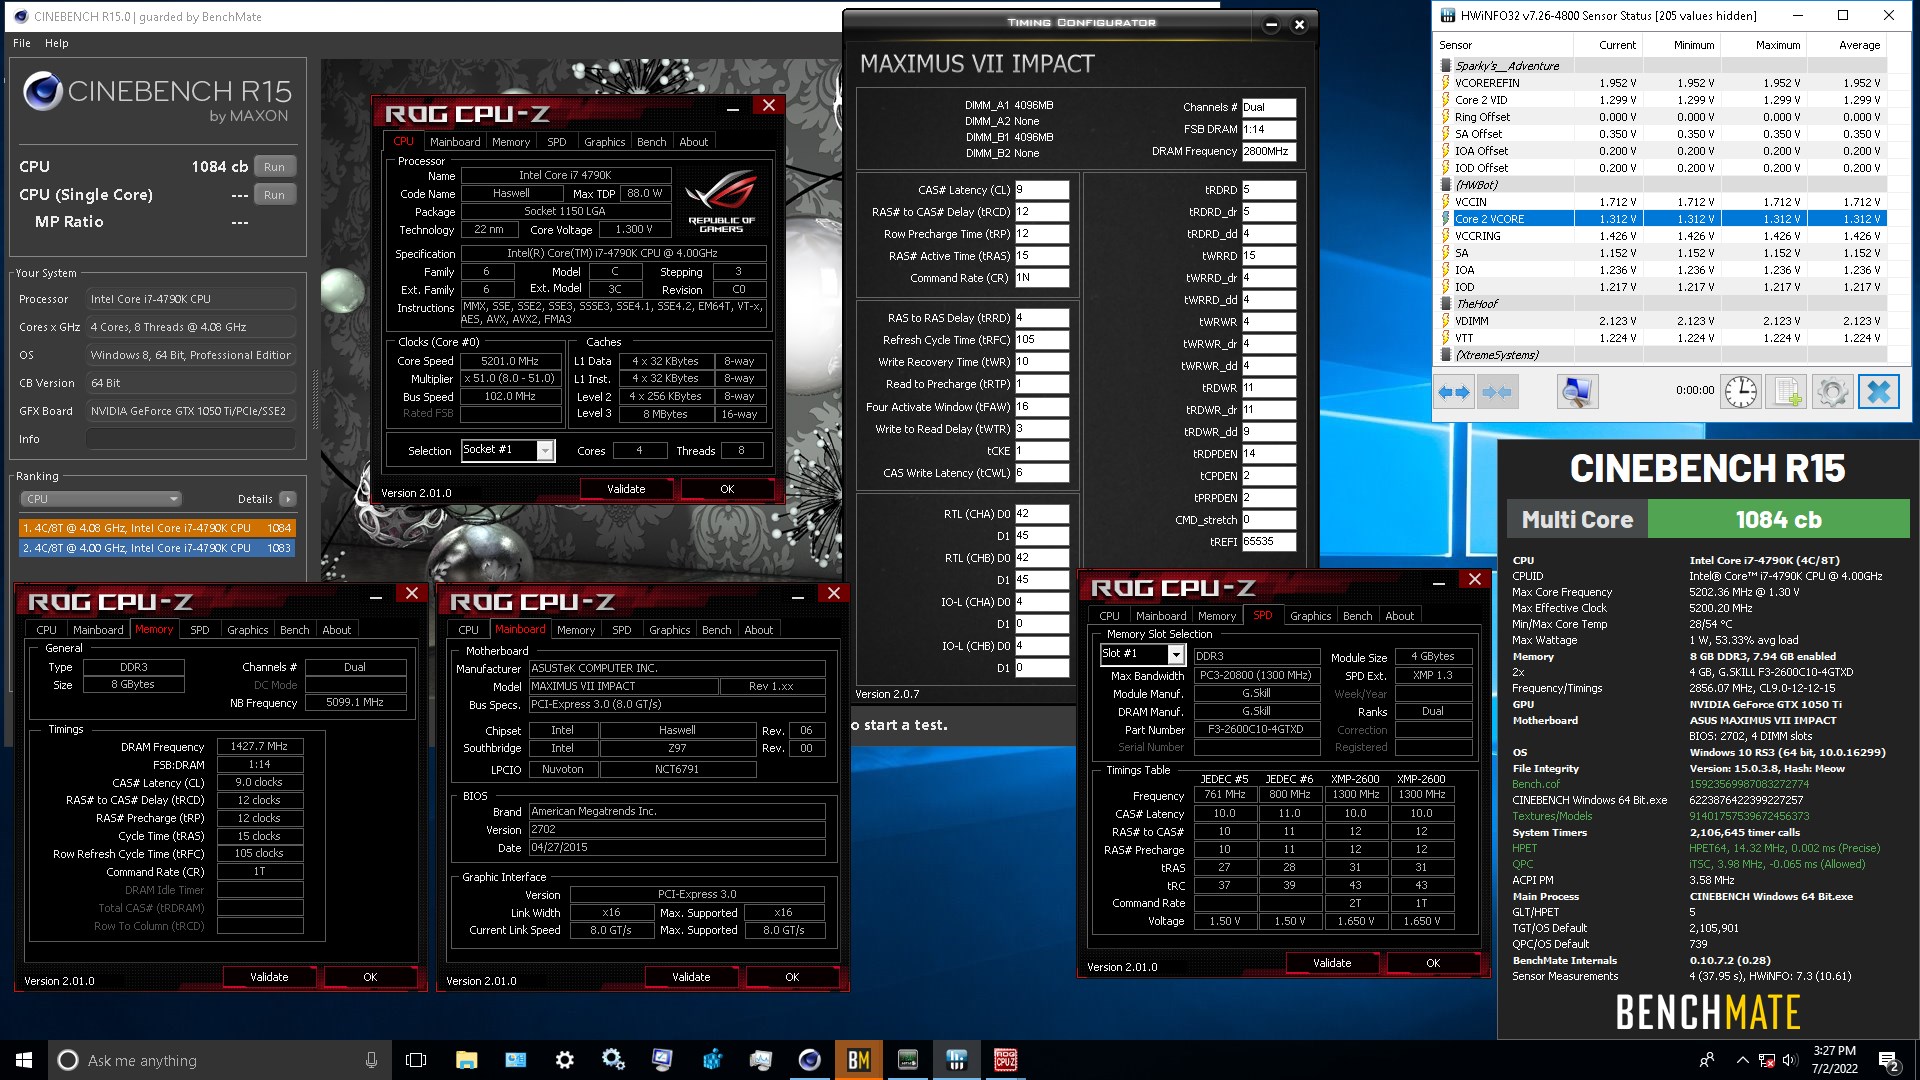
Task: Select Core 2 VCORE sensor row
Action: pyautogui.click(x=1662, y=219)
